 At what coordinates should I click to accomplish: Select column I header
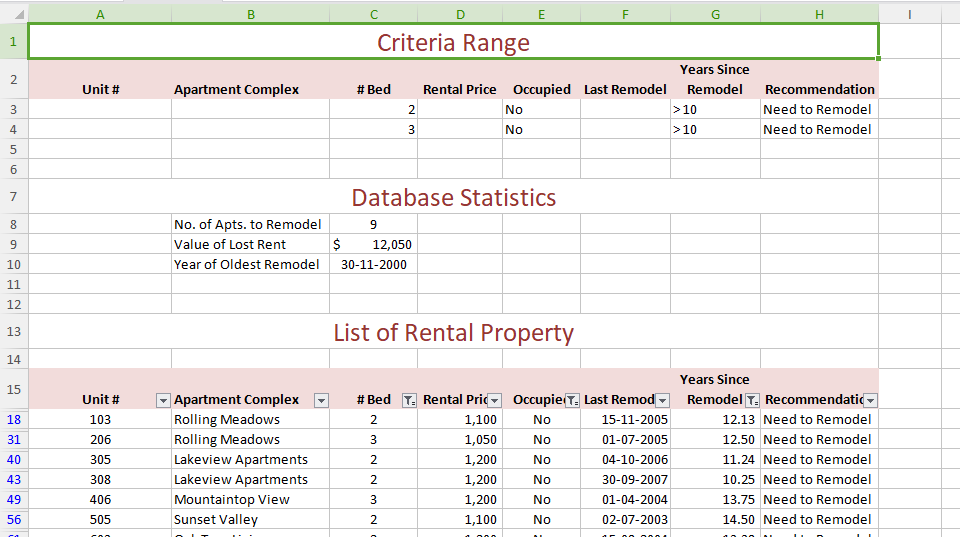909,14
